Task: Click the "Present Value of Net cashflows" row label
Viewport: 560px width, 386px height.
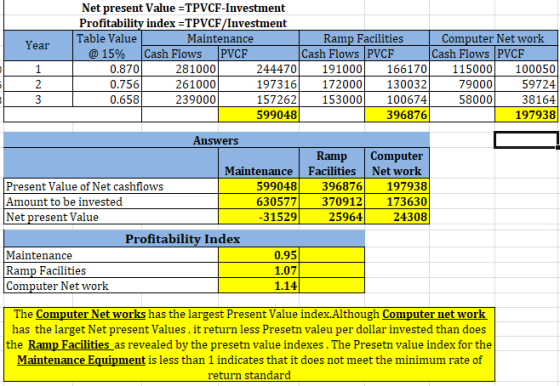Action: (x=111, y=186)
